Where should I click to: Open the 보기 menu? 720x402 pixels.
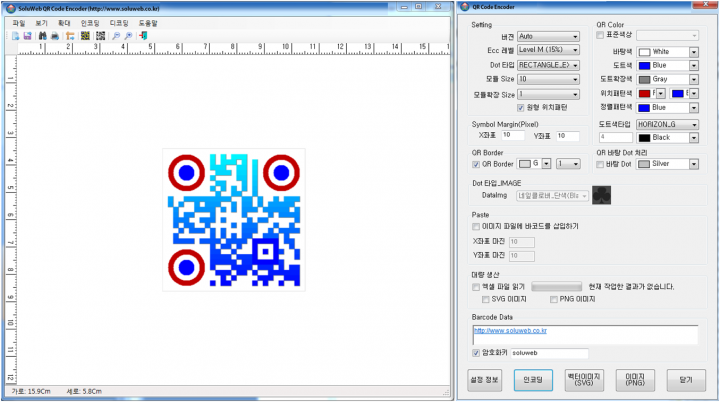click(x=41, y=23)
